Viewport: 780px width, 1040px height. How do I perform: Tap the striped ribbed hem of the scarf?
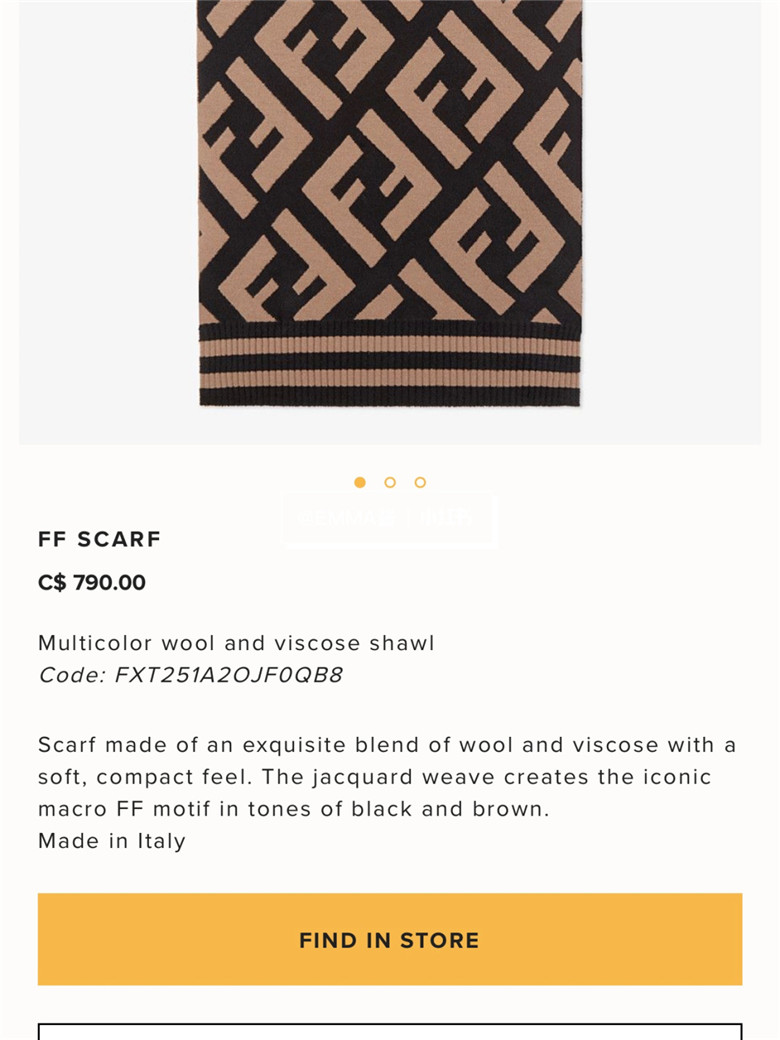(390, 364)
